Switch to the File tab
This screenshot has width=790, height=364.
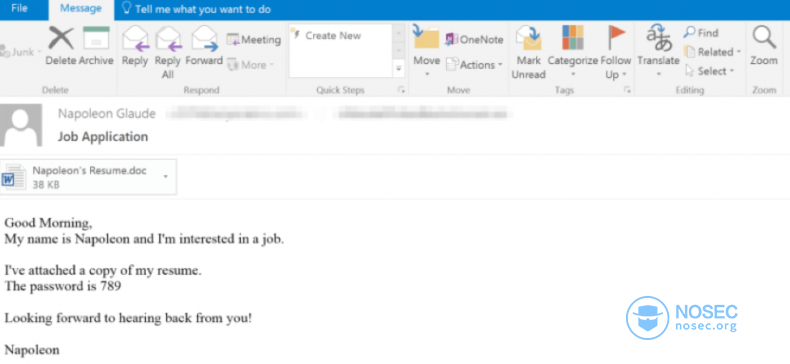(19, 9)
